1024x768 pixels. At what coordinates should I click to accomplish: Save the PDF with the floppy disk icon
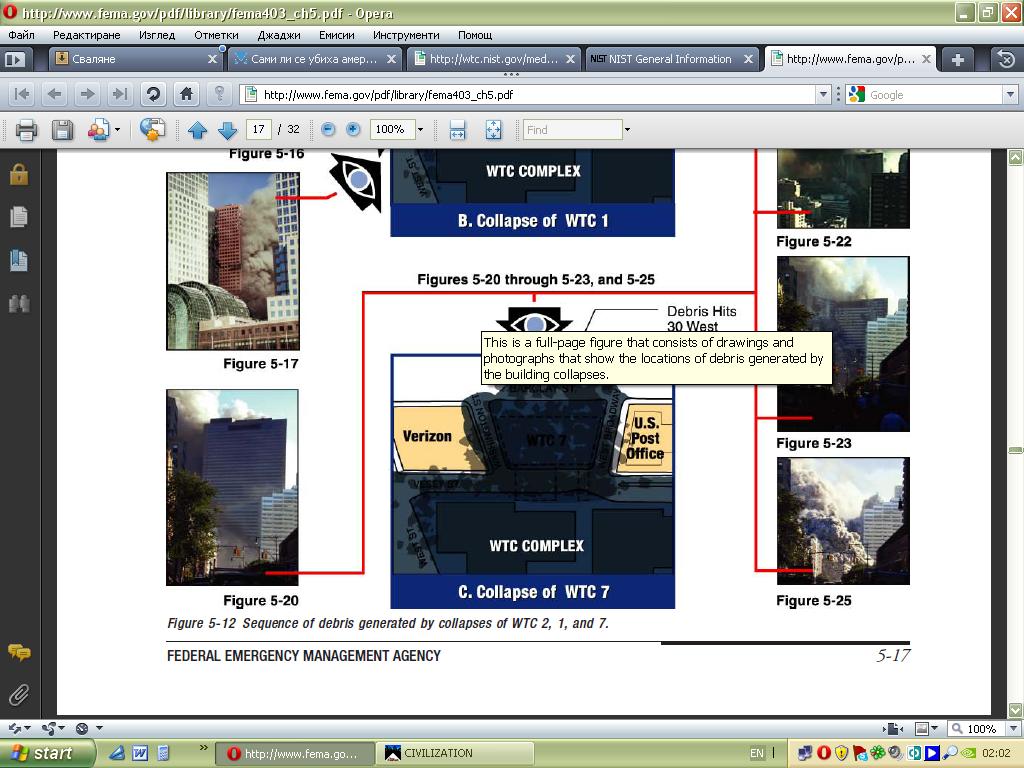(62, 130)
